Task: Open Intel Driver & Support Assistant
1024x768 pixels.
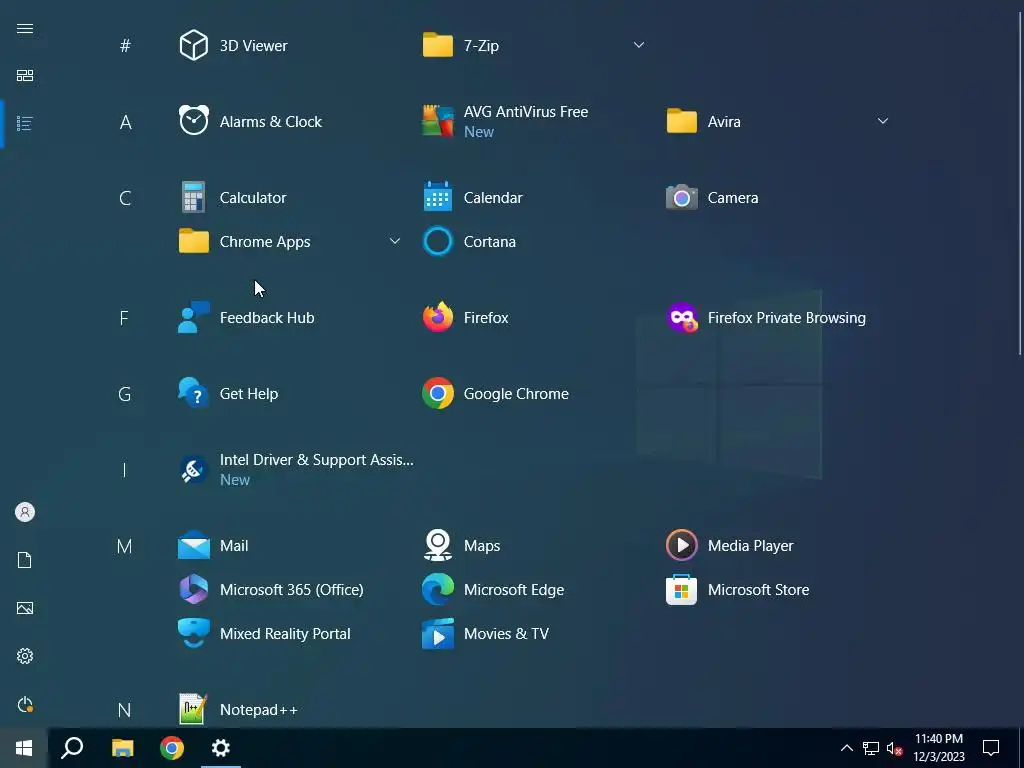Action: point(296,469)
